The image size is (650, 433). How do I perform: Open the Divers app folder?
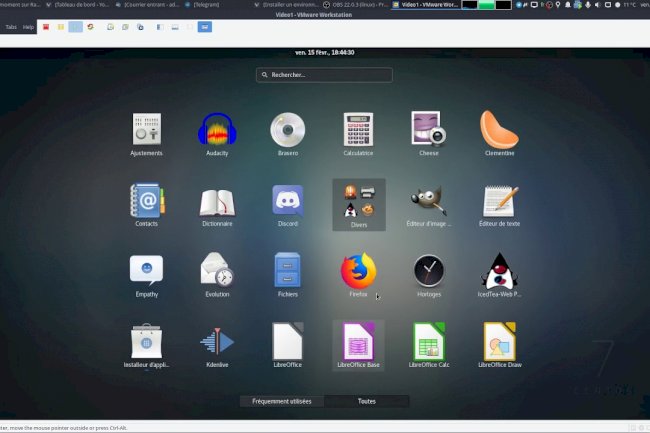[359, 205]
